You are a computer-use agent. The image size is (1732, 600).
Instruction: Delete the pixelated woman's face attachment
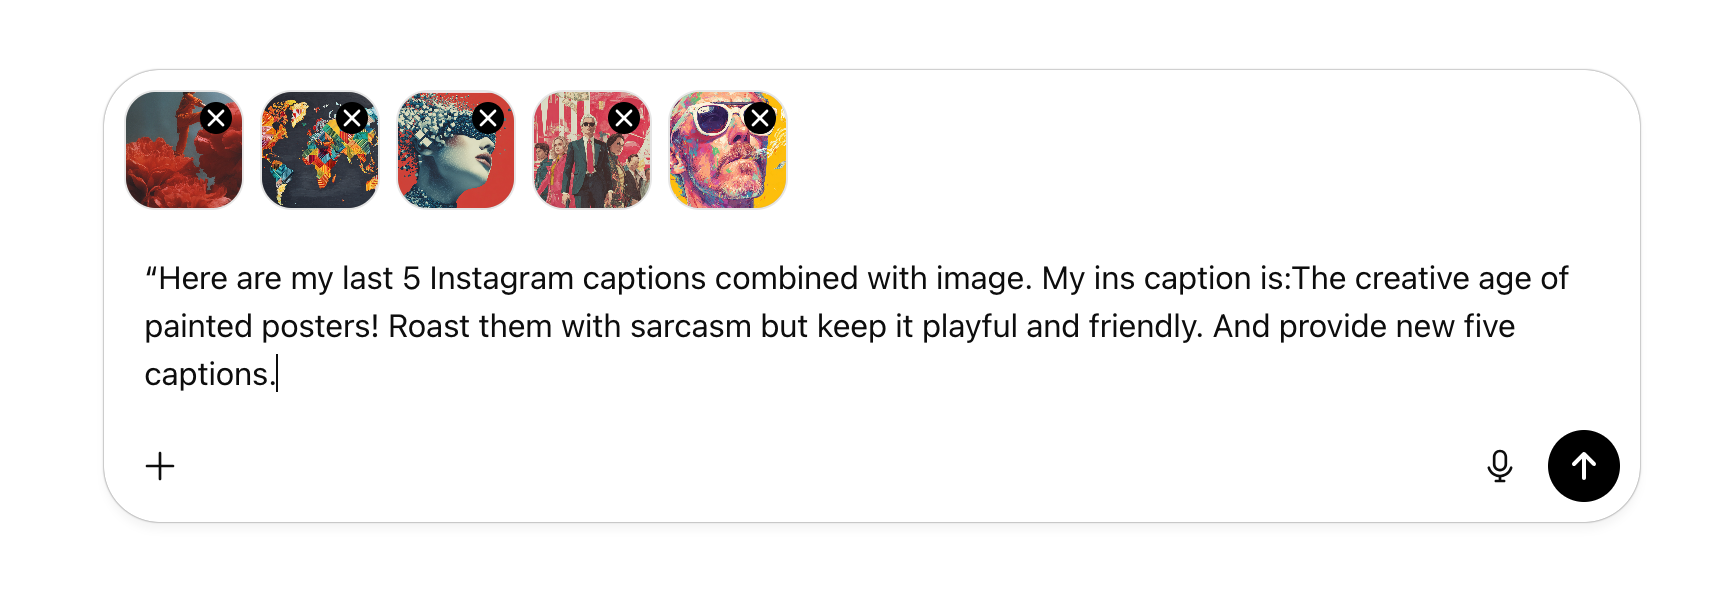488,118
